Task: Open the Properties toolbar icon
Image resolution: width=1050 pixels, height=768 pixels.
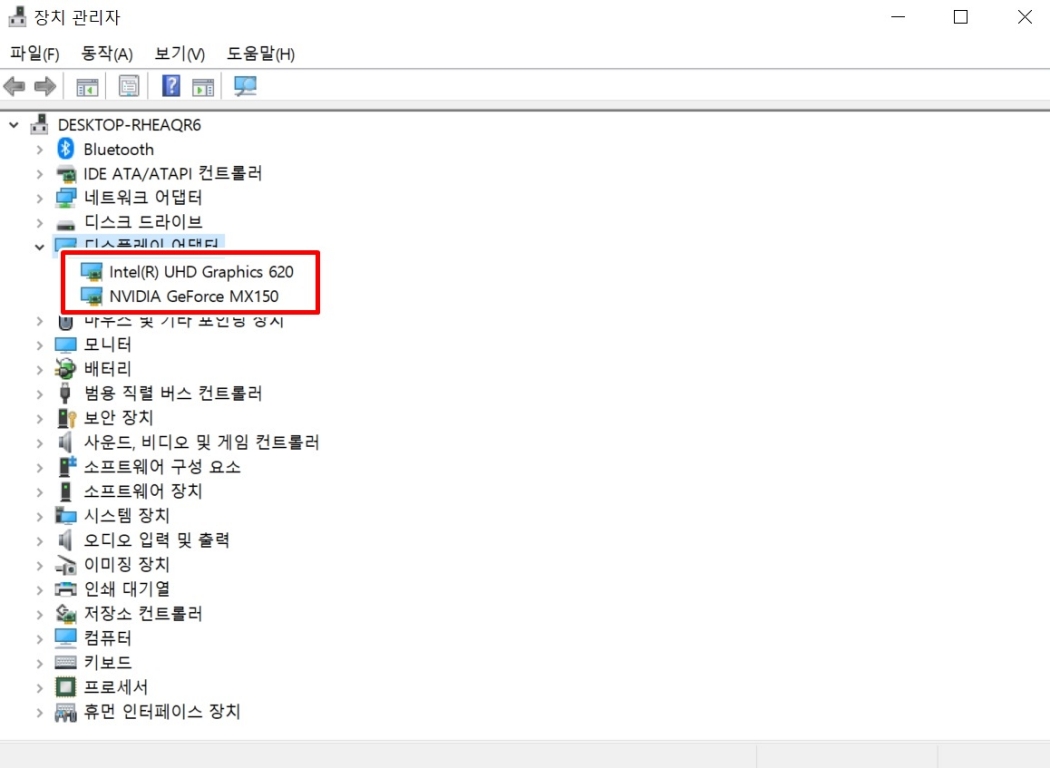Action: (129, 86)
